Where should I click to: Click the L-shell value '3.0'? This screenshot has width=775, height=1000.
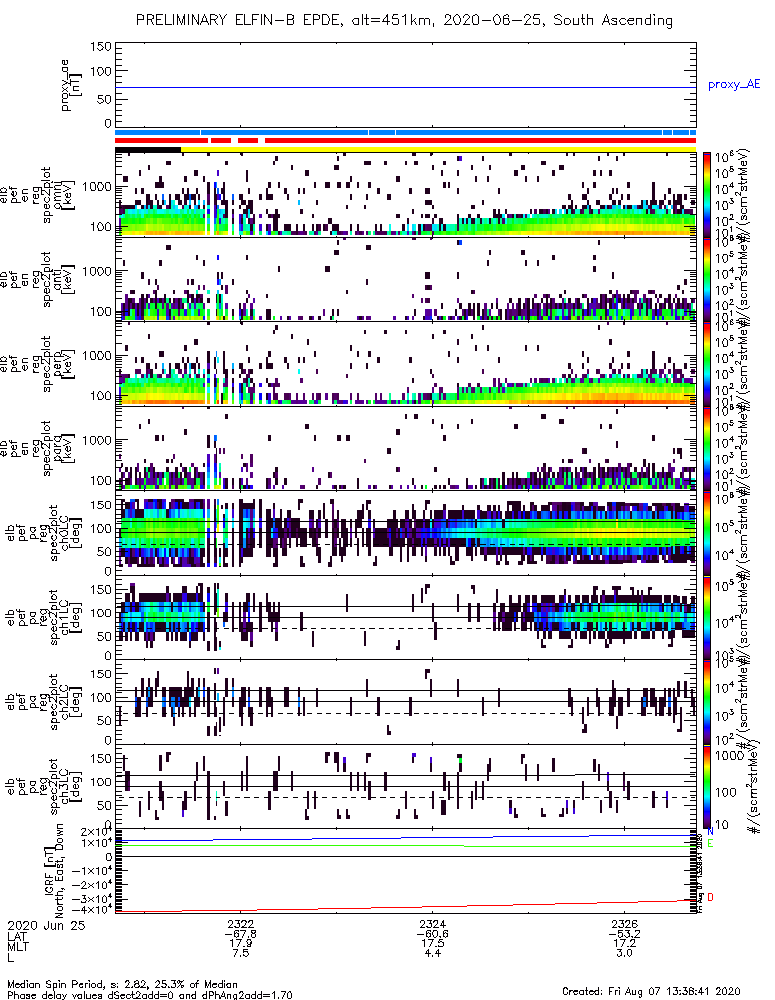624,953
